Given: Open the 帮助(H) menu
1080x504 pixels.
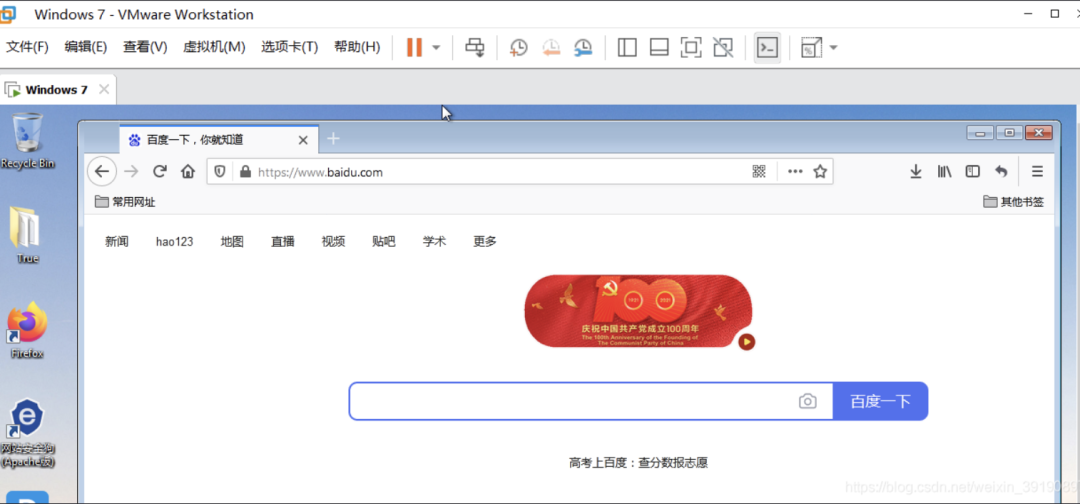Looking at the screenshot, I should (357, 47).
